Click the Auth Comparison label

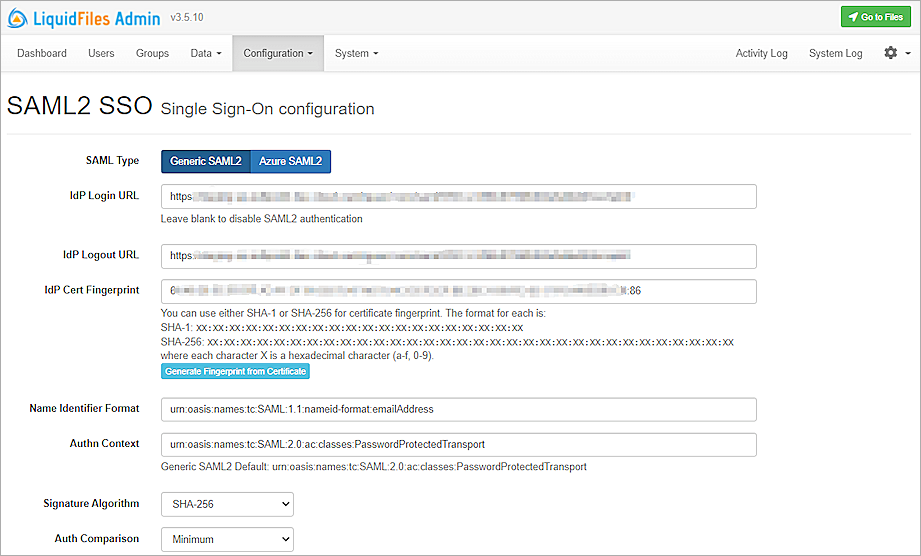[97, 538]
